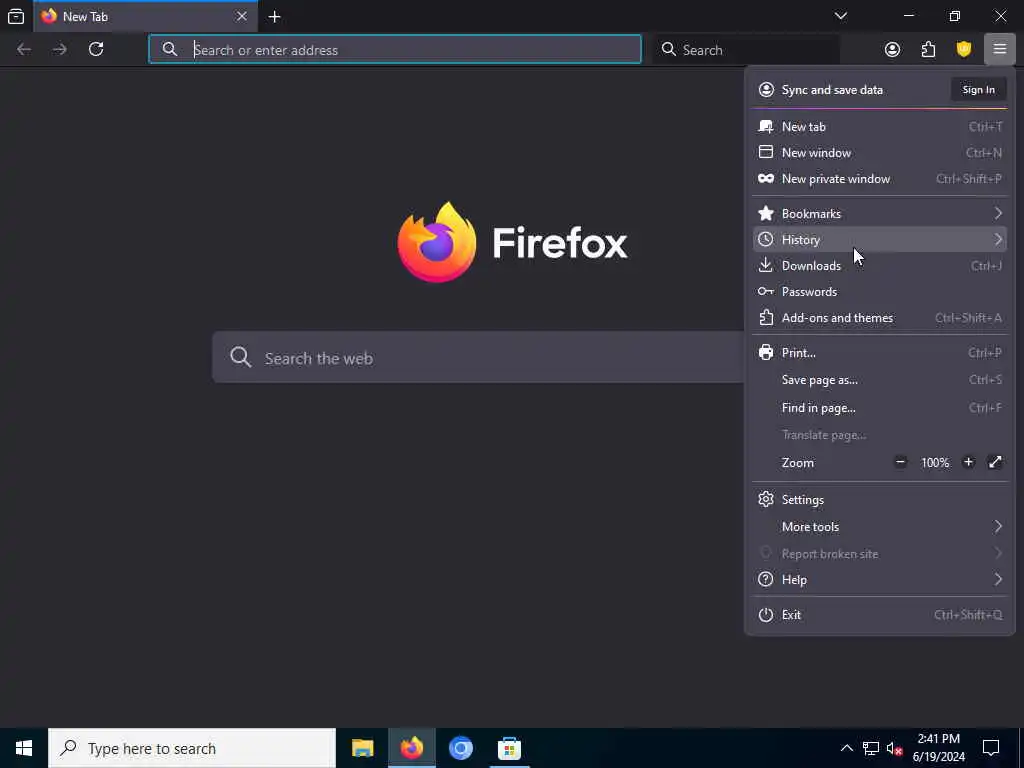
Task: Close the New Tab tab with X
Action: (x=242, y=16)
